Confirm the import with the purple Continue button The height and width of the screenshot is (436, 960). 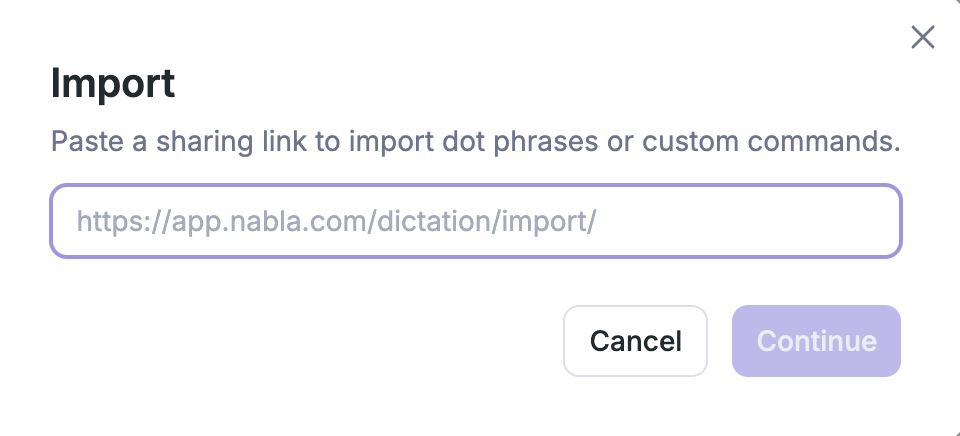point(816,341)
